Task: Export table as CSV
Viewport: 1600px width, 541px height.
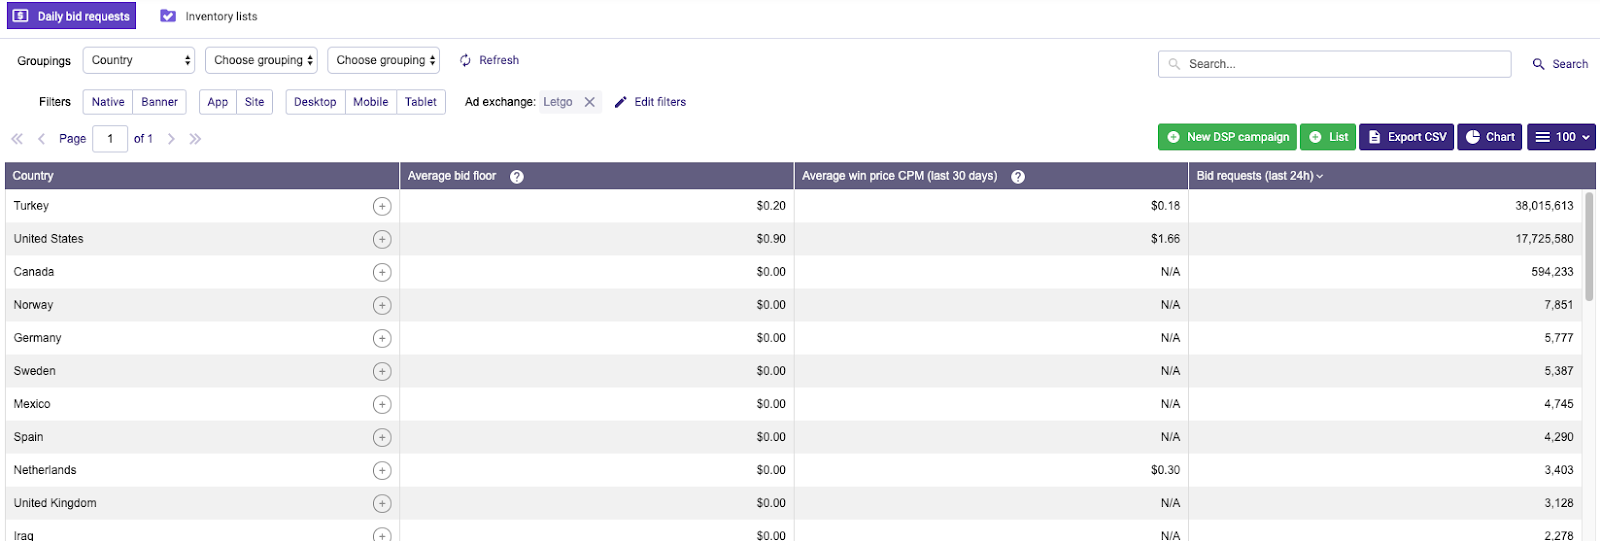Action: point(1406,137)
